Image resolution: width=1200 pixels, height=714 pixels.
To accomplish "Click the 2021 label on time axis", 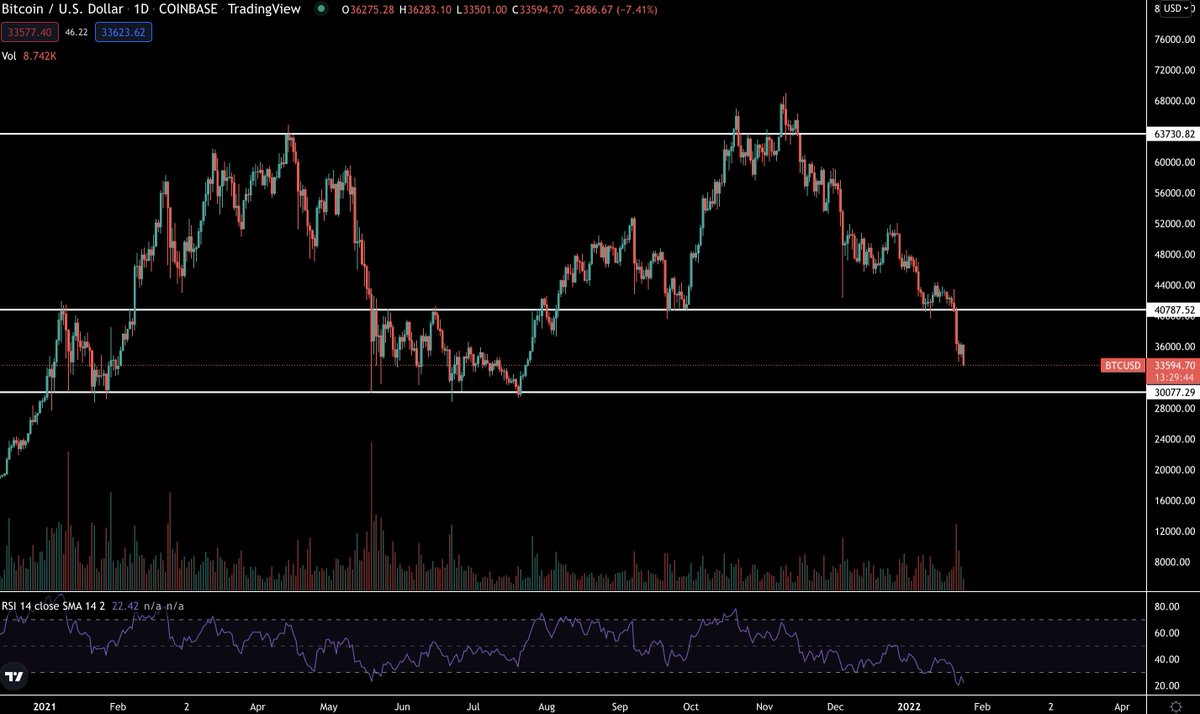I will [44, 705].
